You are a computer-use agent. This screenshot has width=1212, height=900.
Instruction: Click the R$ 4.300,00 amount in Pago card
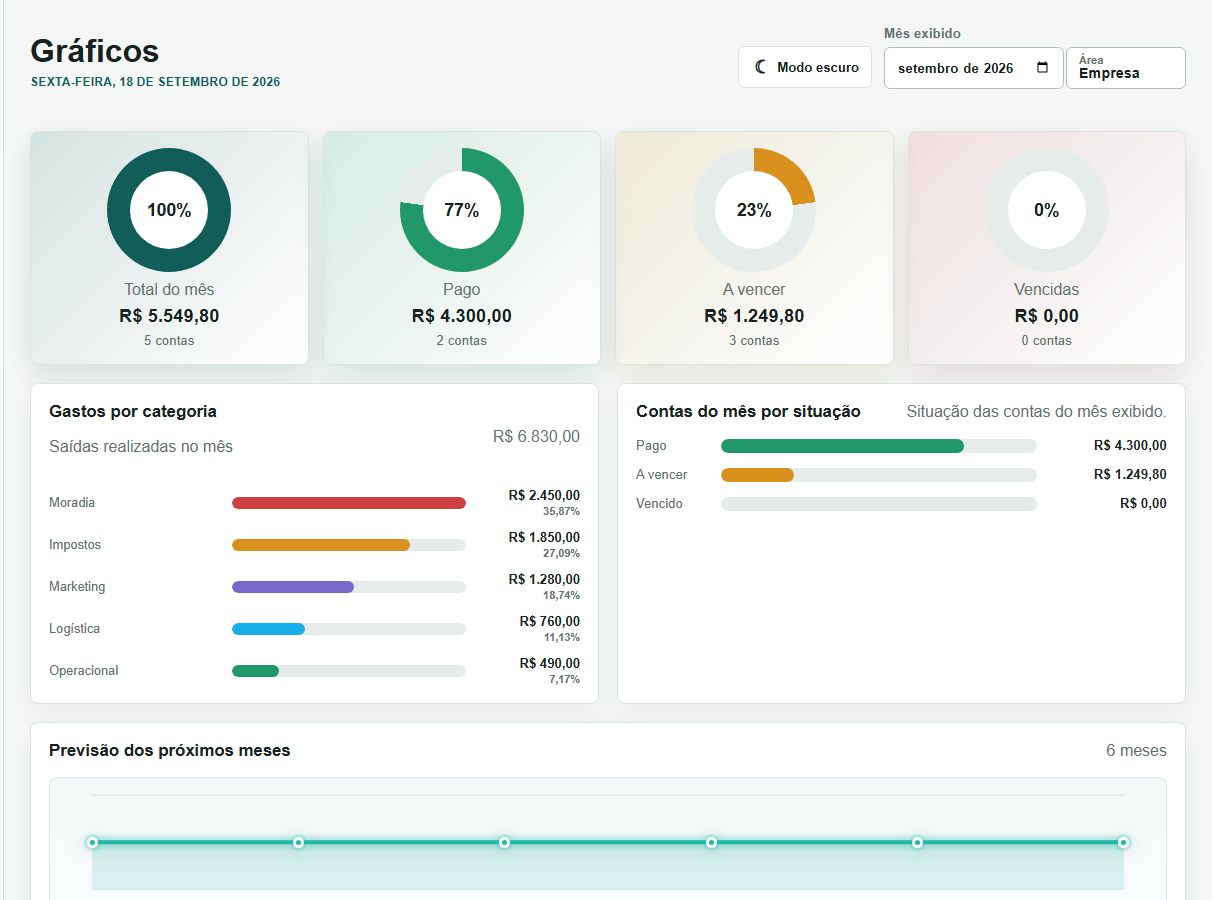point(462,316)
